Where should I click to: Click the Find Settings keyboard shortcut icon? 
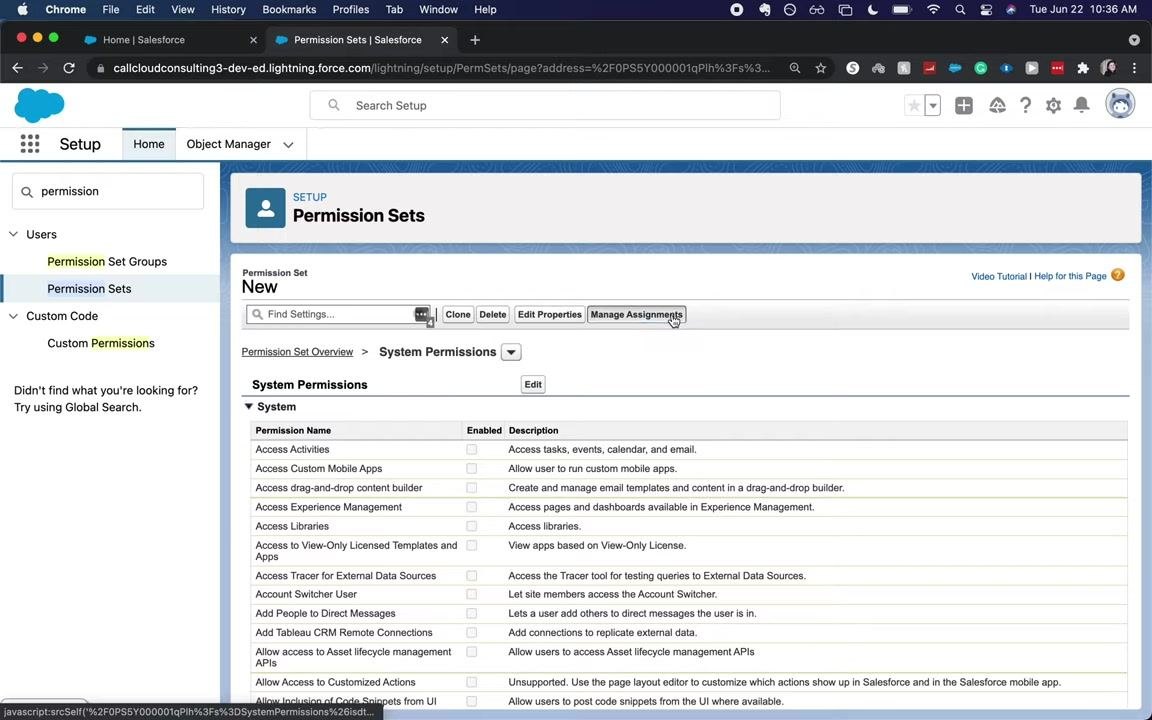click(x=422, y=315)
